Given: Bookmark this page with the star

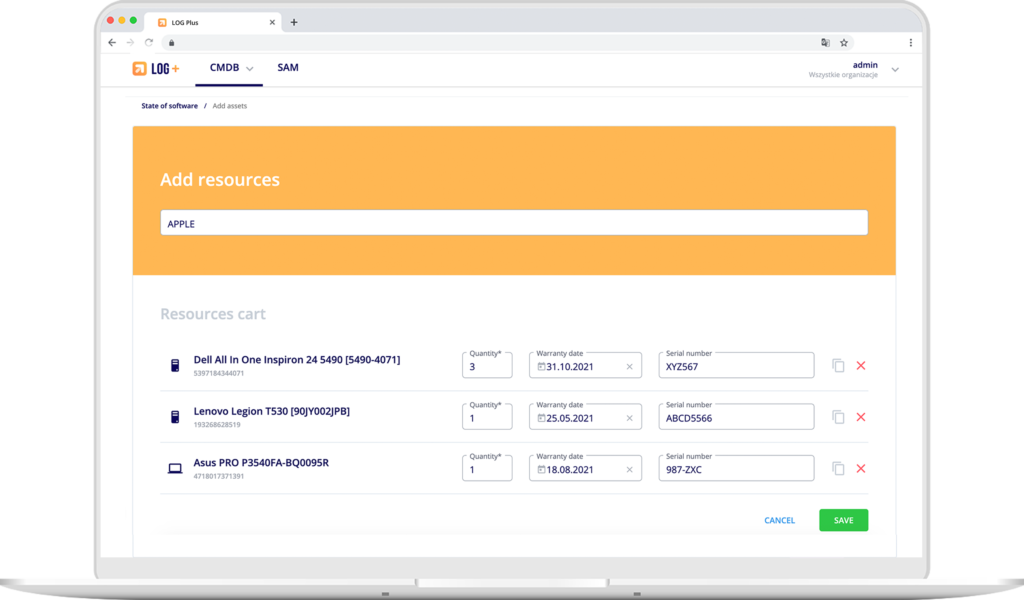Looking at the screenshot, I should click(x=844, y=42).
